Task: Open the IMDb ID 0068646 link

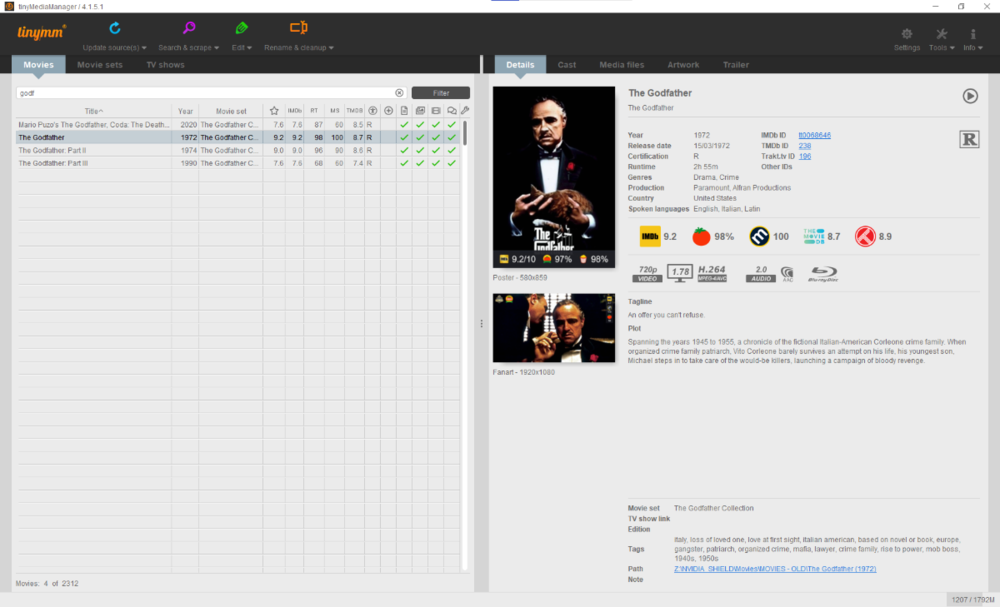Action: pos(816,134)
